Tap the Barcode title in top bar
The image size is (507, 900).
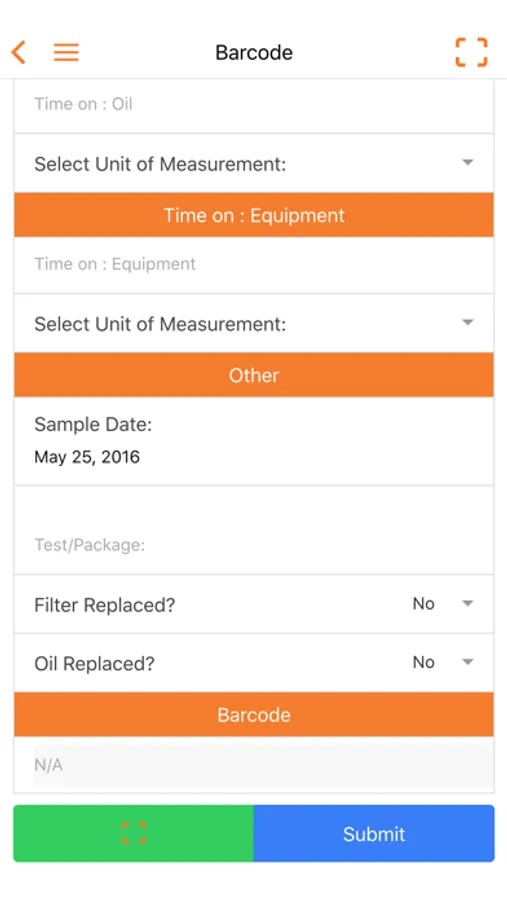tap(254, 53)
